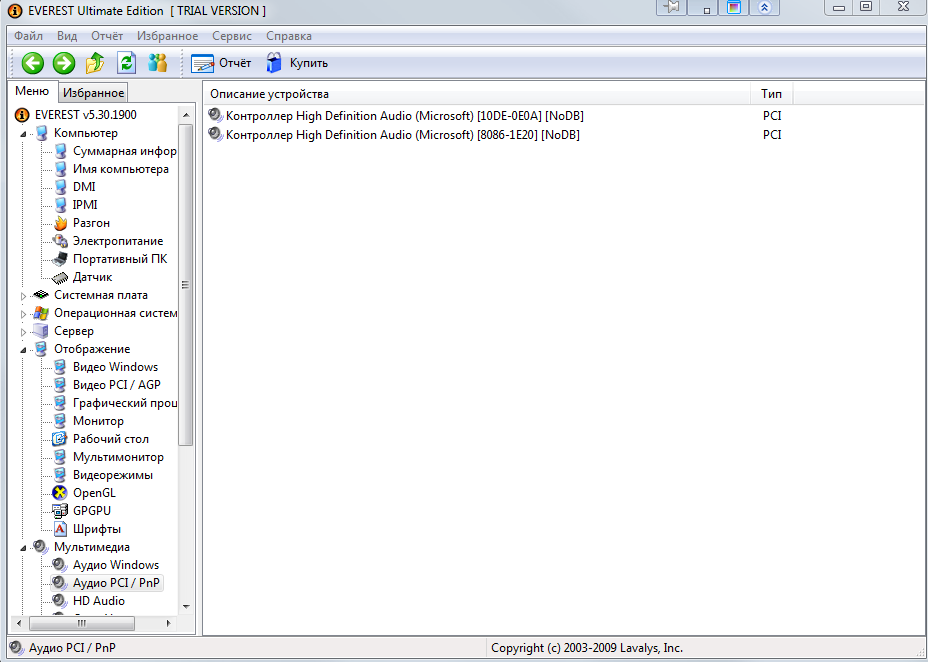This screenshot has width=928, height=662.
Task: Open the Избранное menu in menu bar
Action: click(167, 36)
